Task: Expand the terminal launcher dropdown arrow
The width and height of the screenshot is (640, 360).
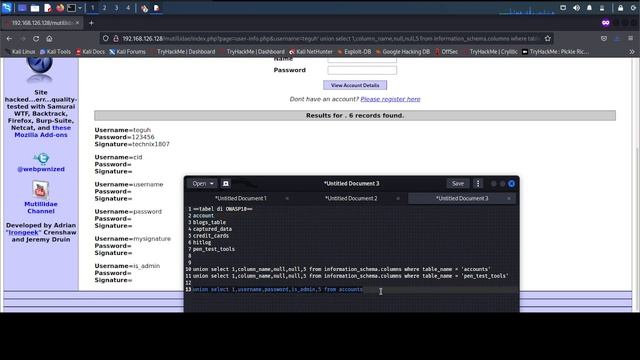Action: (x=80, y=8)
